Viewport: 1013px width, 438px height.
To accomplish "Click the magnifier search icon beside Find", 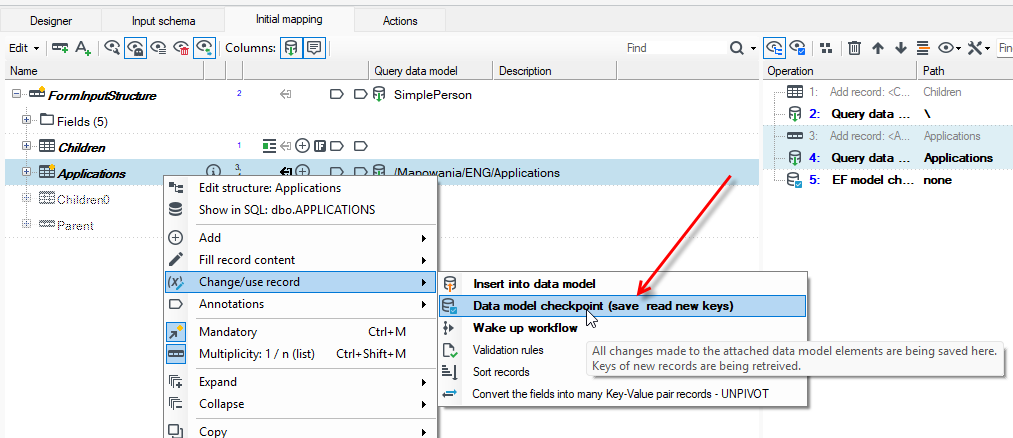I will 736,48.
